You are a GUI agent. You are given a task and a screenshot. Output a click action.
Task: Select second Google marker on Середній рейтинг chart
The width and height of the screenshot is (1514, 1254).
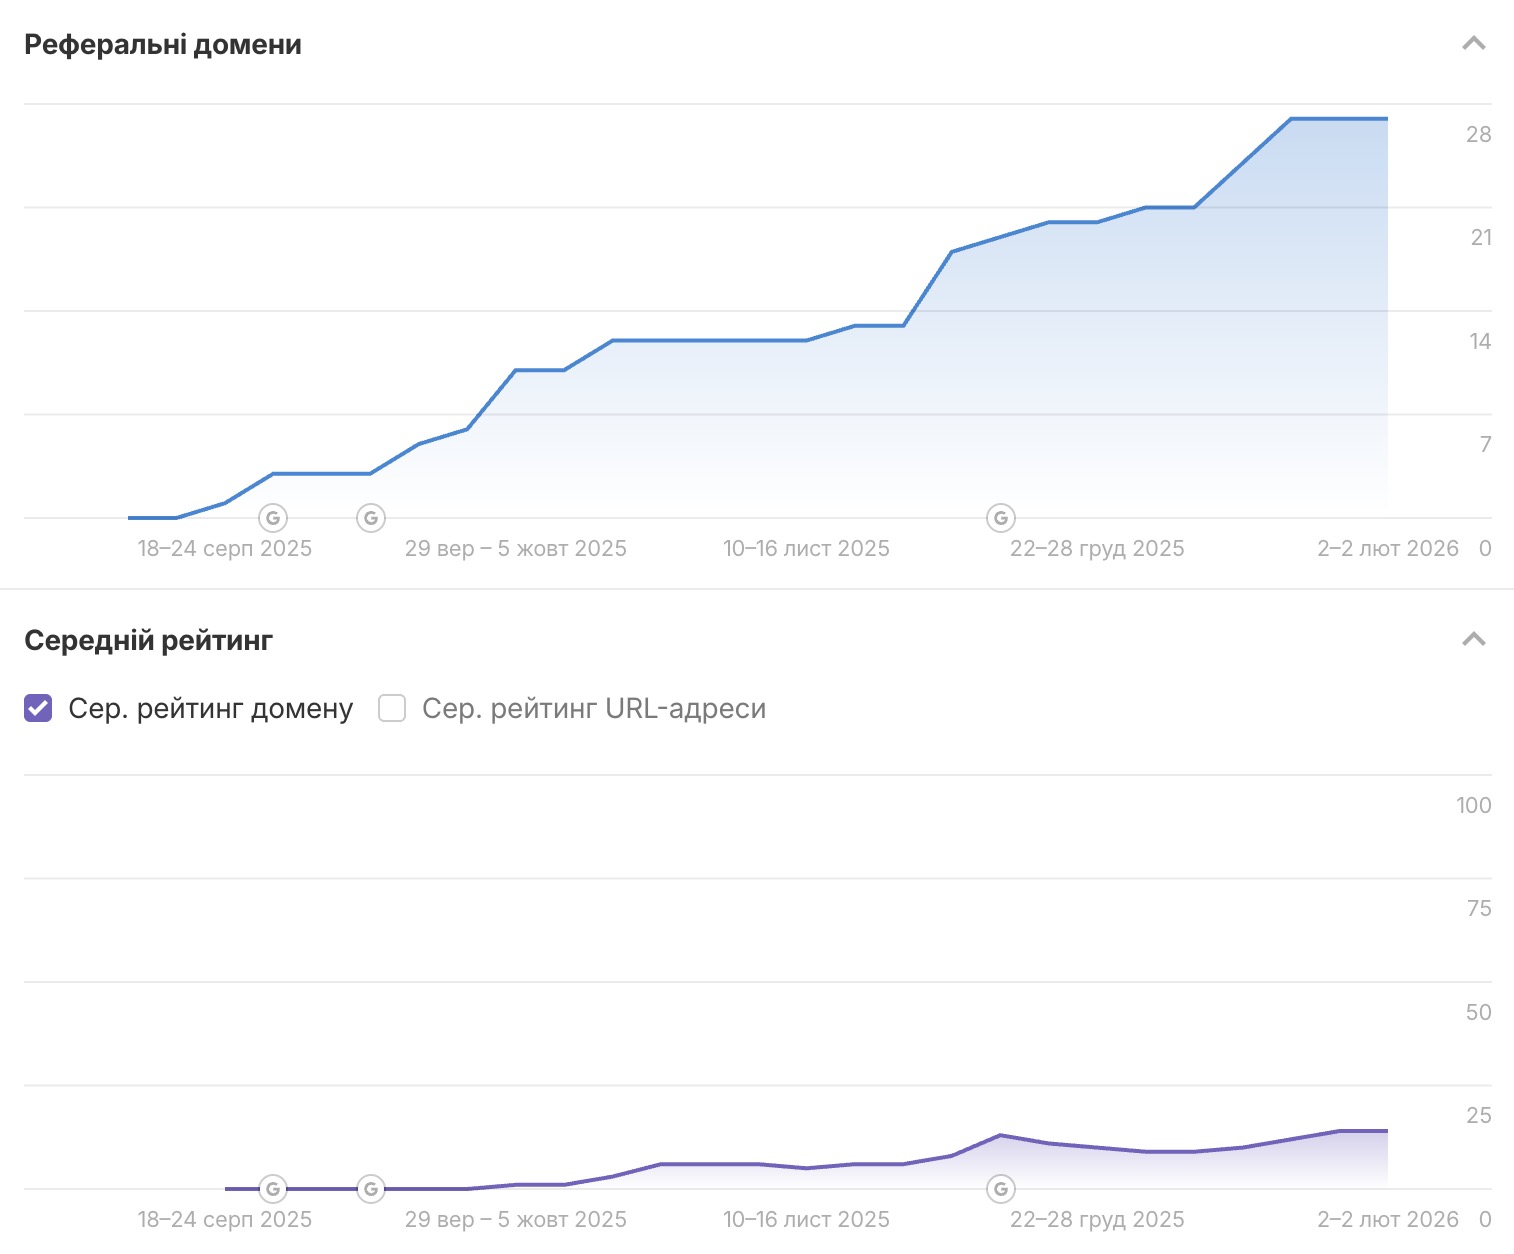coord(371,1189)
